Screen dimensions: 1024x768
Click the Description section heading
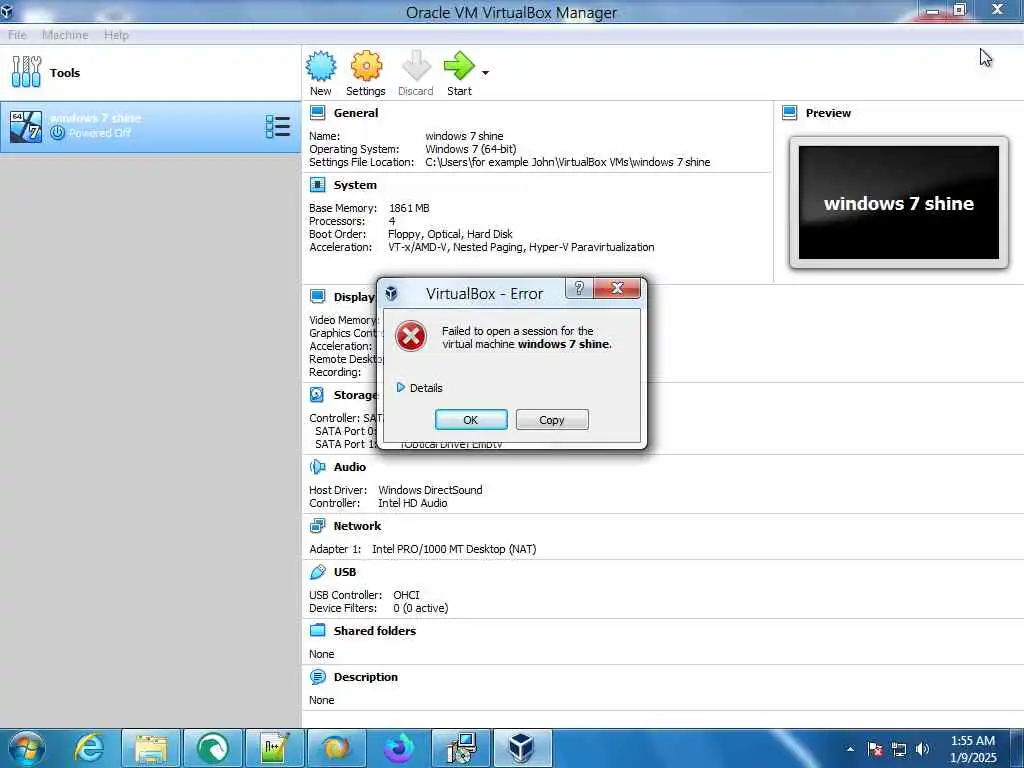pyautogui.click(x=366, y=677)
